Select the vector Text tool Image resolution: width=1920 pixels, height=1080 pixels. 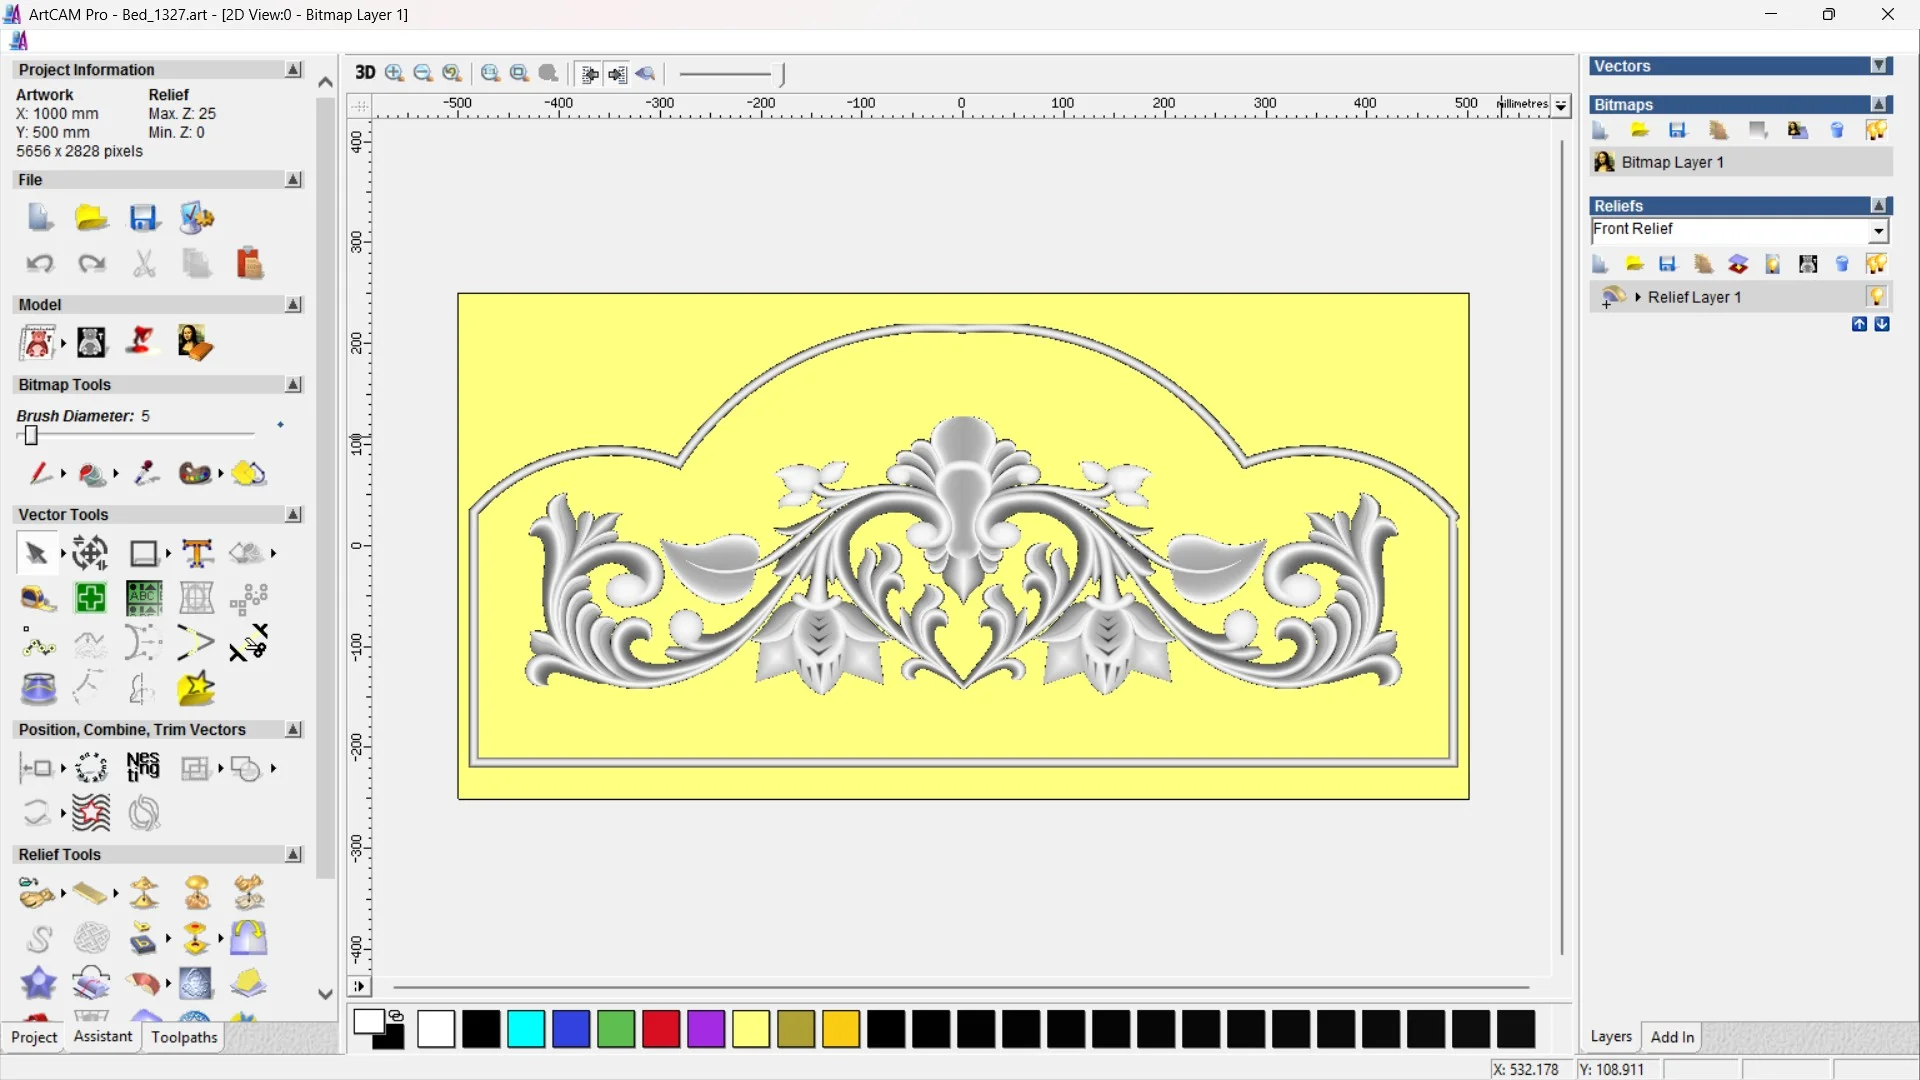pos(197,553)
